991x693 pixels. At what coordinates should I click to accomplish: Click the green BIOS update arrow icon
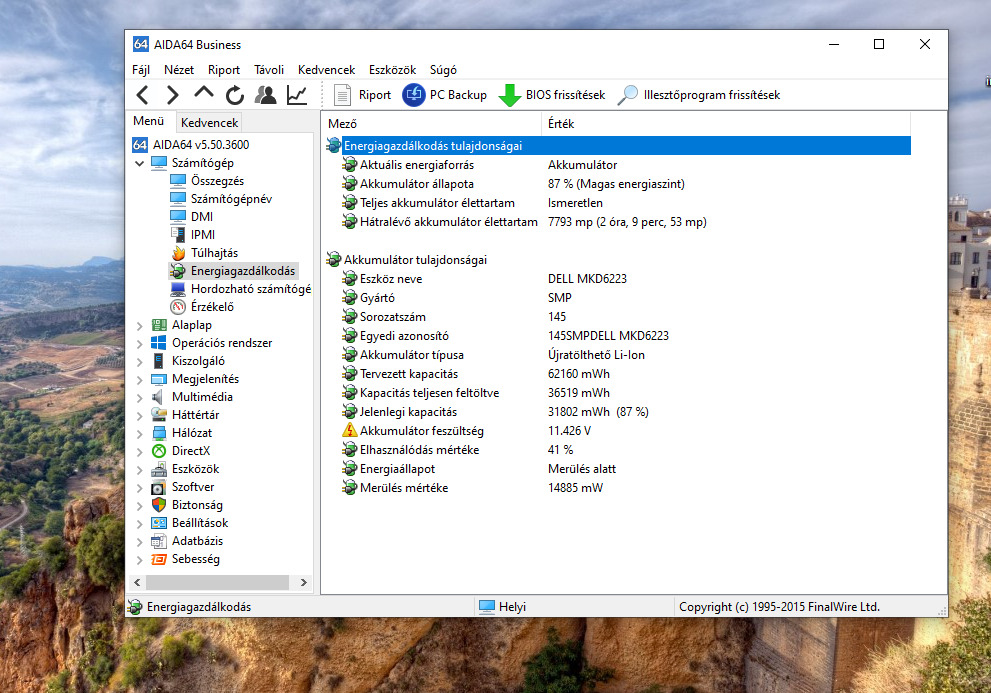509,95
